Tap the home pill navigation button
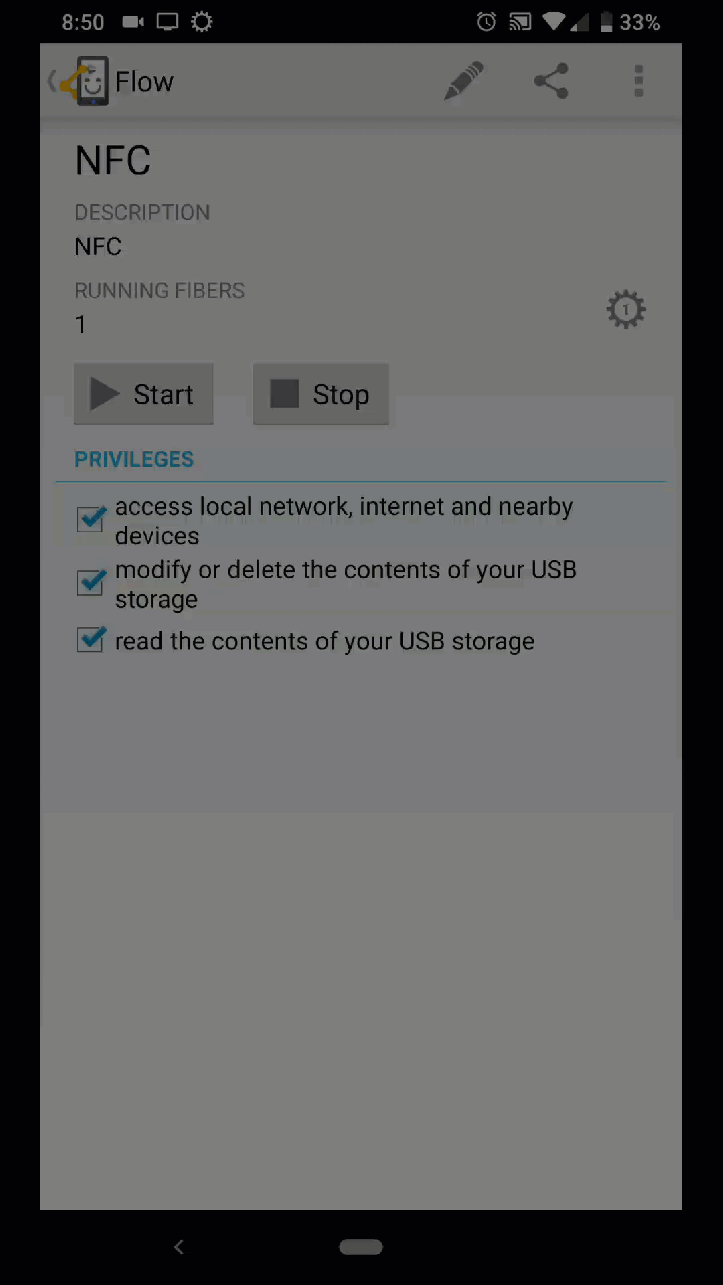This screenshot has height=1285, width=723. point(361,1246)
